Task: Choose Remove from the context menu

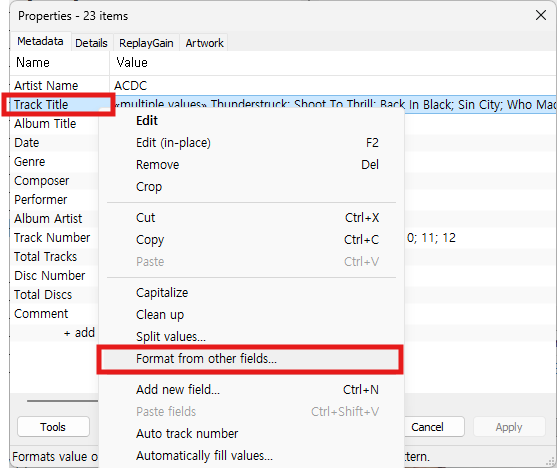Action: [252, 165]
